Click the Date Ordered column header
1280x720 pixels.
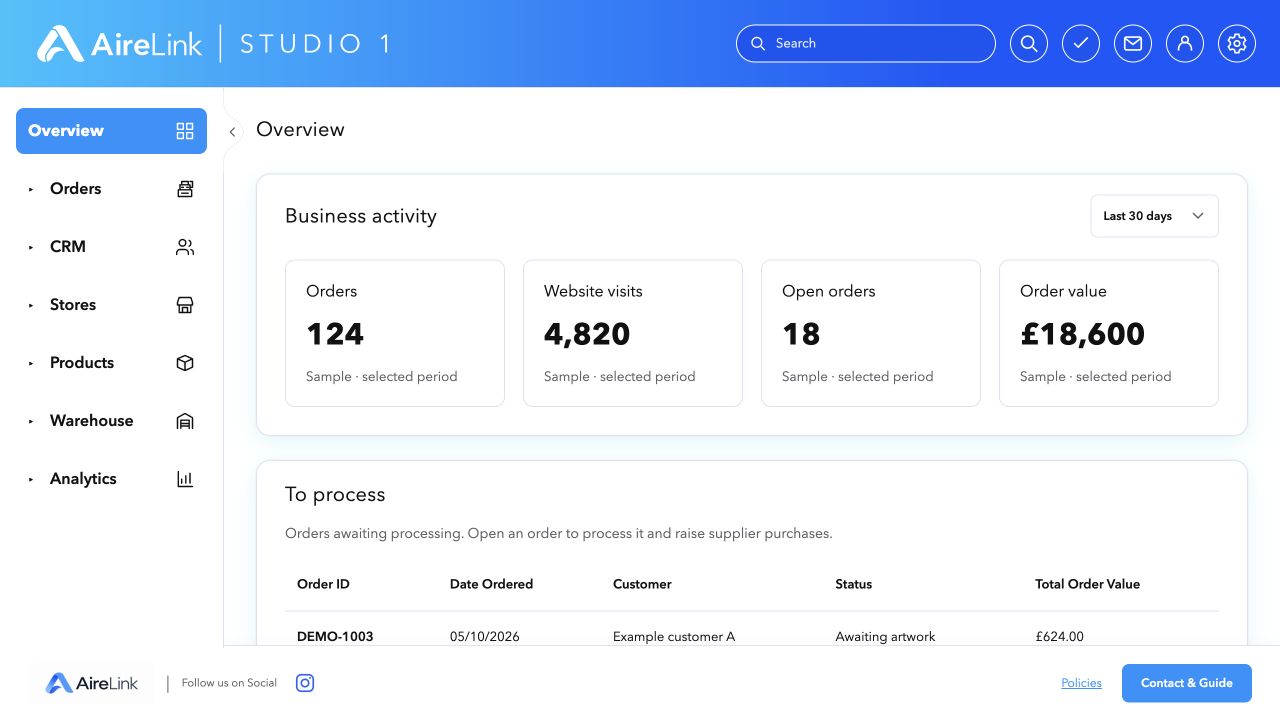[491, 584]
